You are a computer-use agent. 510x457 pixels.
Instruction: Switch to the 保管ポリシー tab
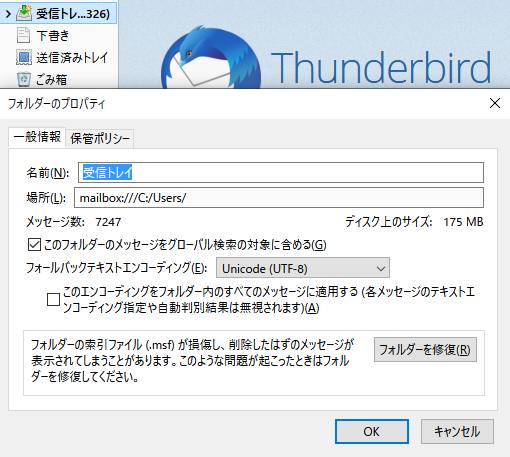[100, 138]
